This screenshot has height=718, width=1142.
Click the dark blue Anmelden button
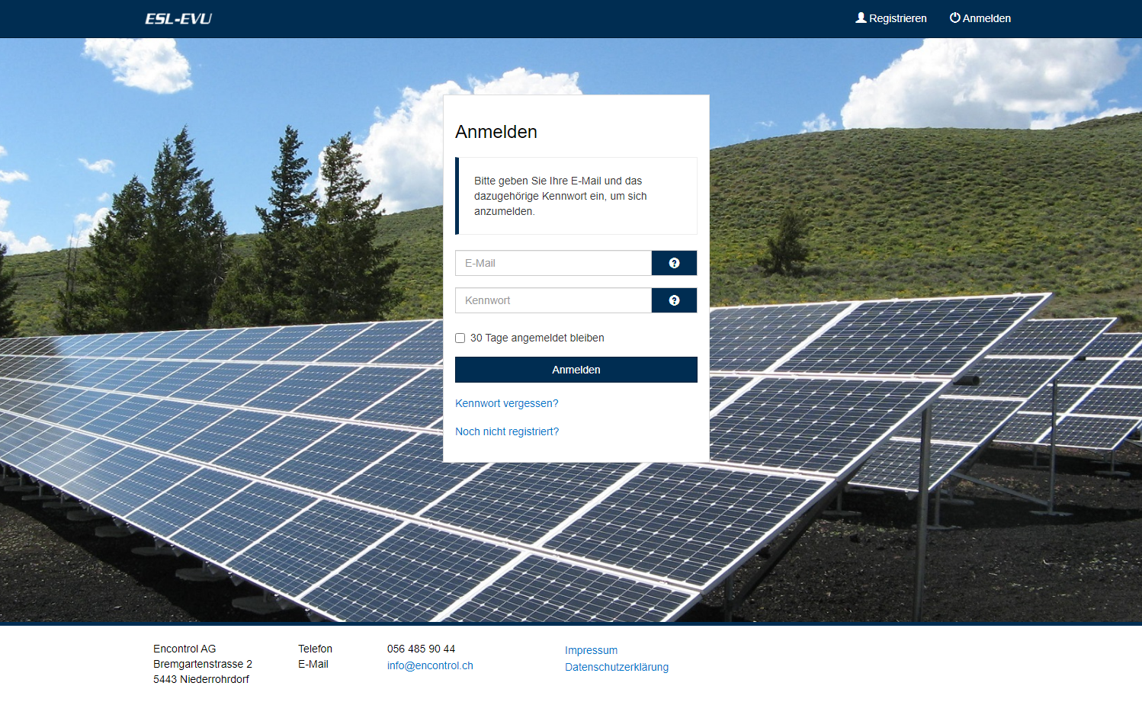pyautogui.click(x=576, y=369)
